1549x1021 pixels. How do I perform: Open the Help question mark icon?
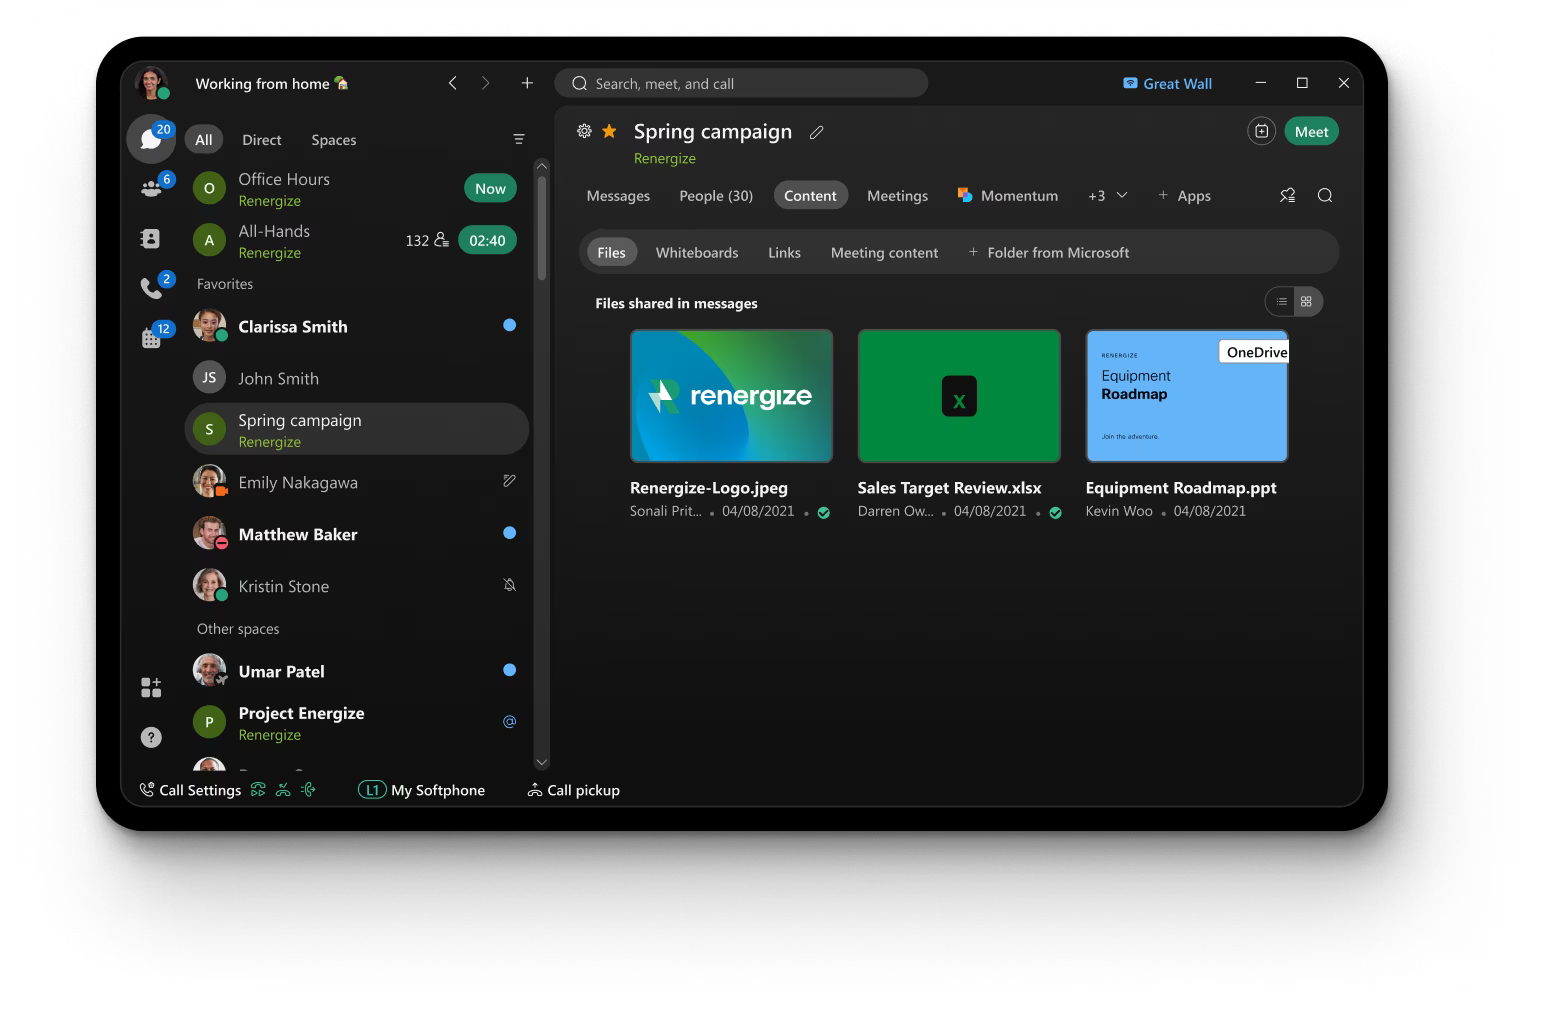click(151, 737)
